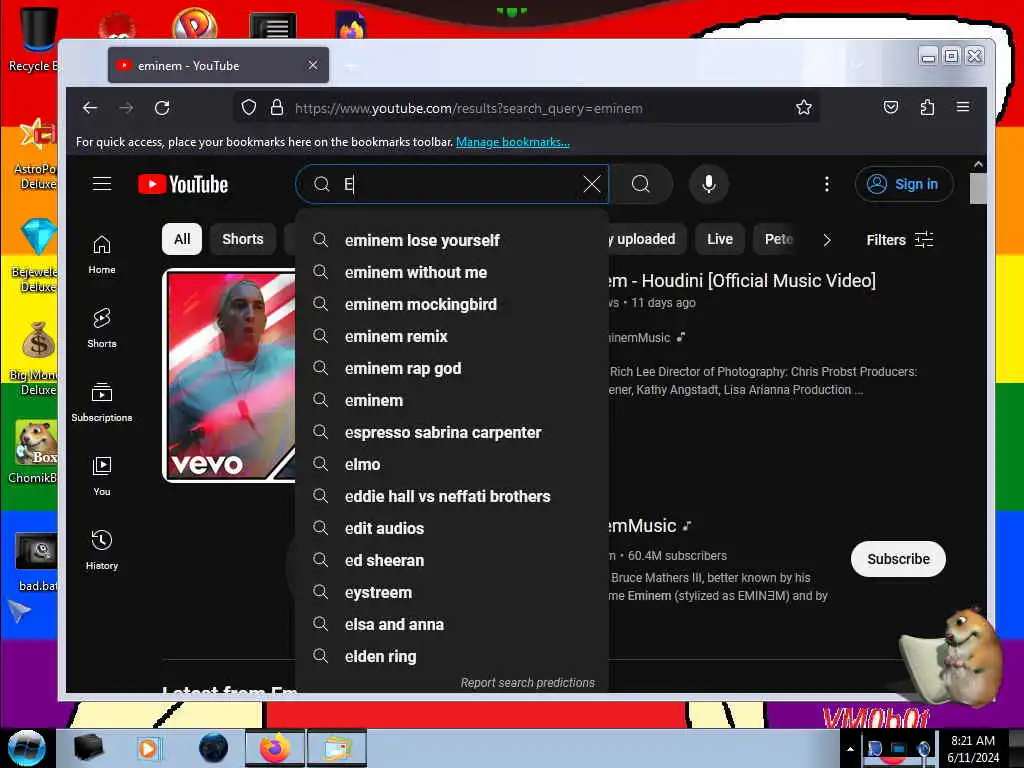Choose suggestion elden ring

(x=452, y=656)
